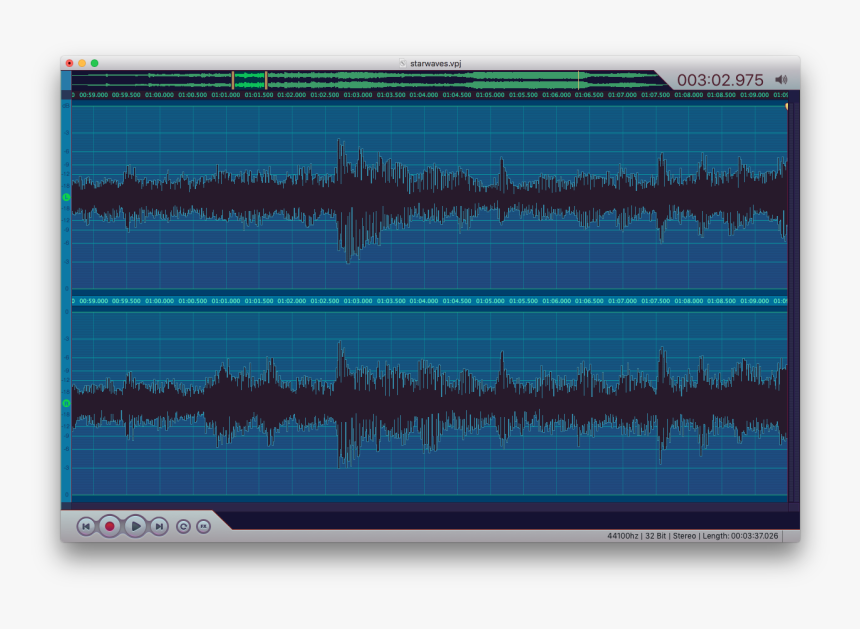Toggle loop playback
The width and height of the screenshot is (860, 629).
[183, 526]
